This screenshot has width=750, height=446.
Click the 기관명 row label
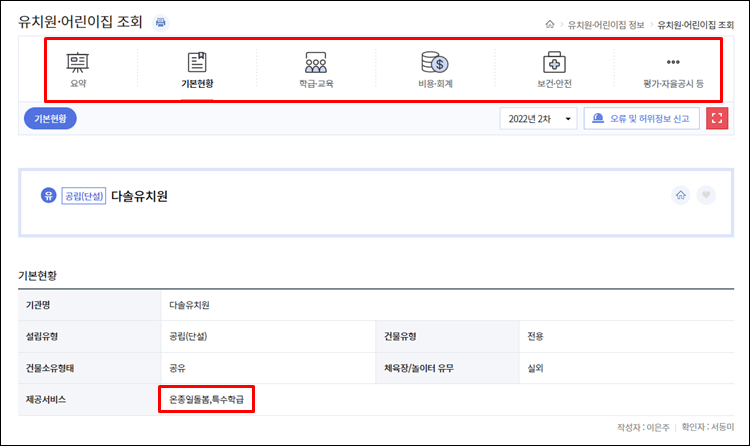[38, 305]
